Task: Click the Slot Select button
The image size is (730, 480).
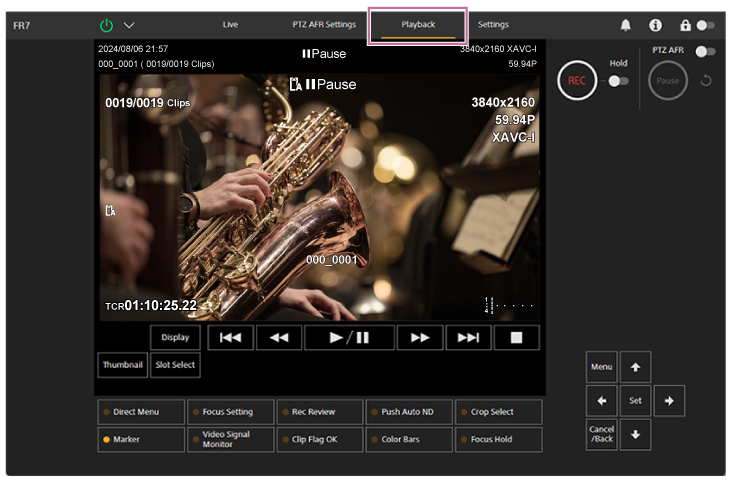Action: point(176,365)
